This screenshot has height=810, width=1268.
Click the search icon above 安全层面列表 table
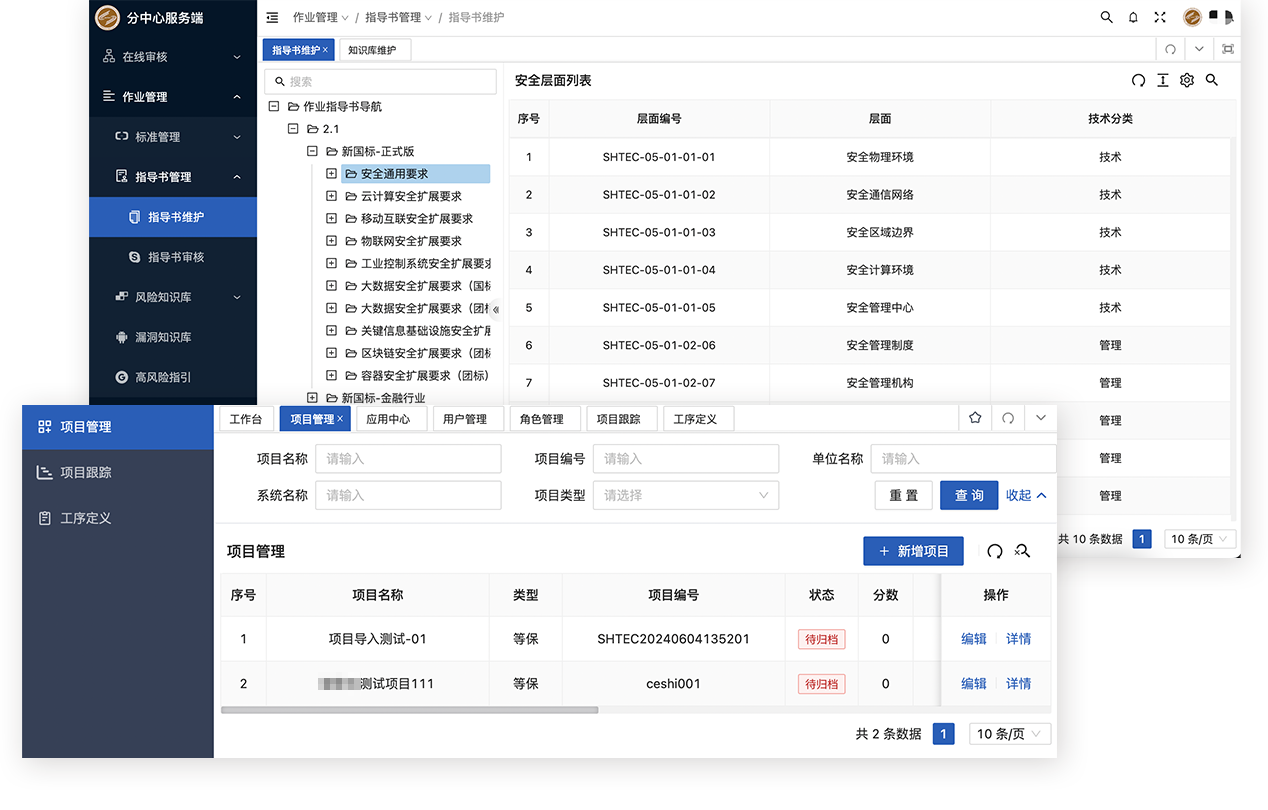tap(1212, 80)
